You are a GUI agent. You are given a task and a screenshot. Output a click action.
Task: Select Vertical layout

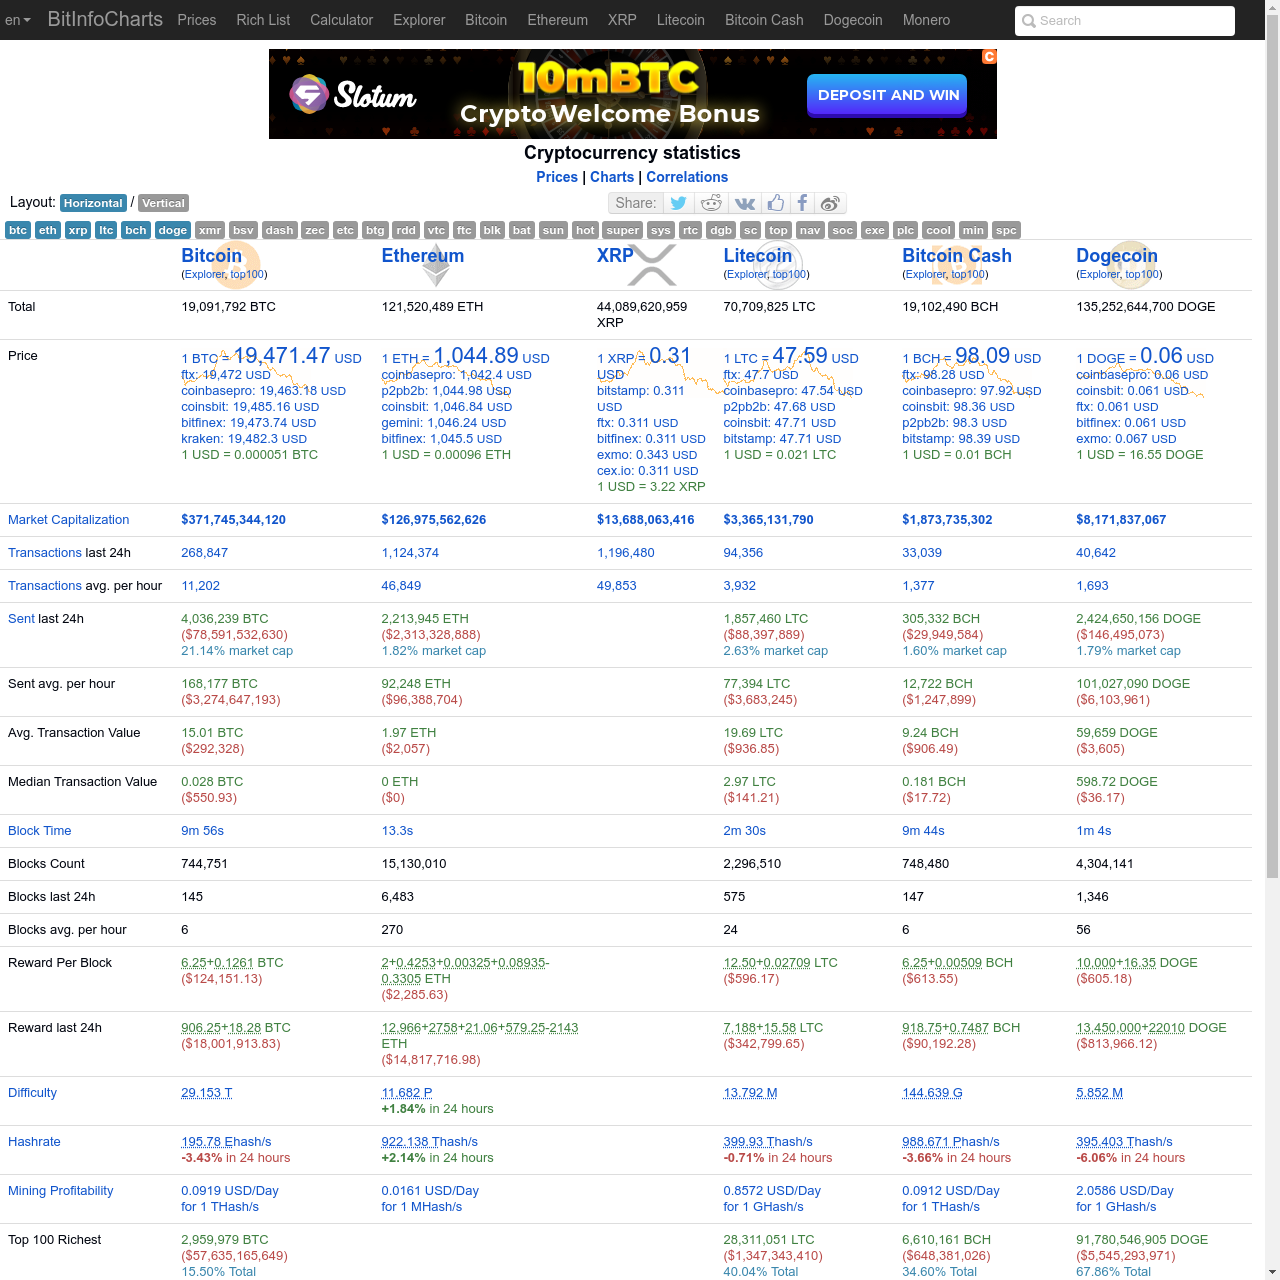(x=163, y=203)
